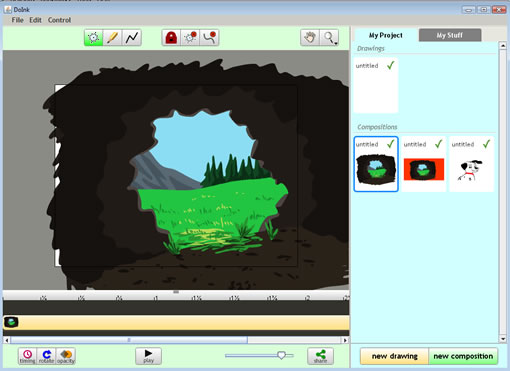Open the opacity control

coord(66,356)
